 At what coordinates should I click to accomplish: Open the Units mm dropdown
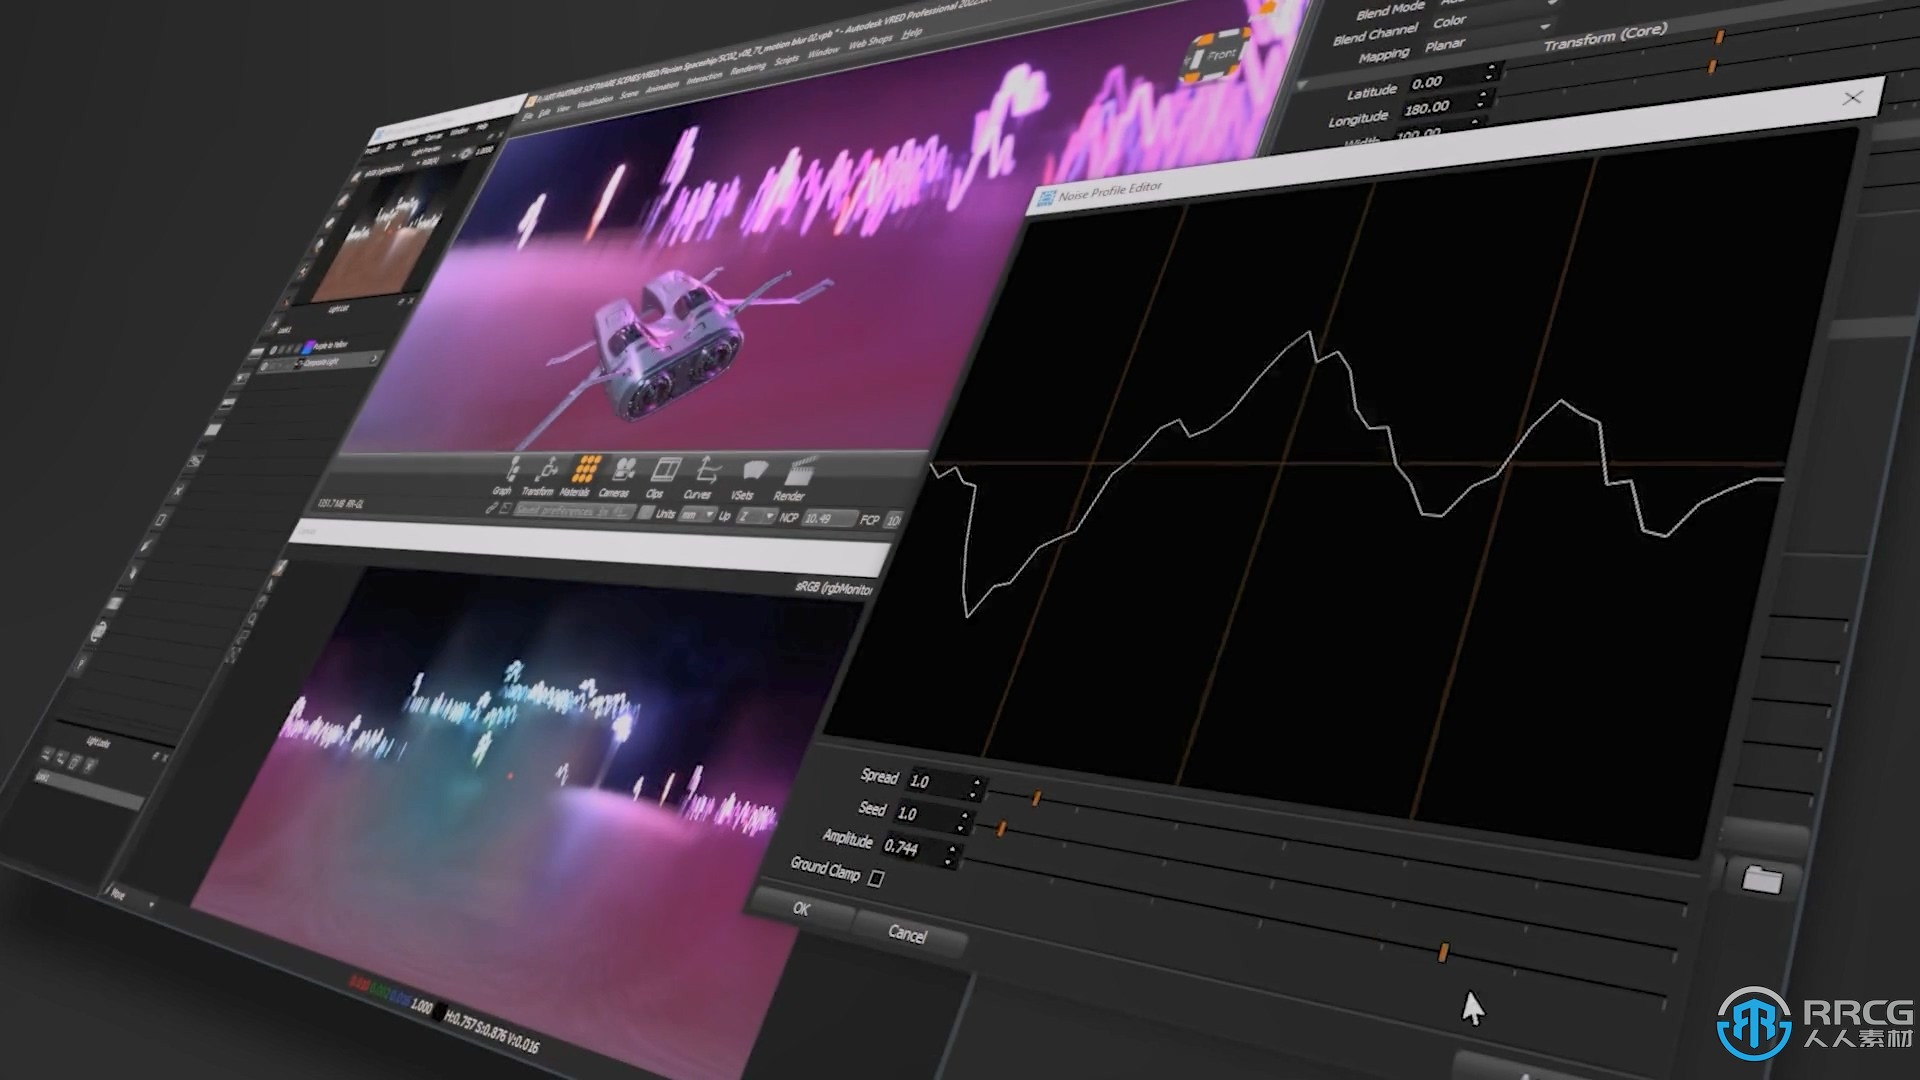696,515
